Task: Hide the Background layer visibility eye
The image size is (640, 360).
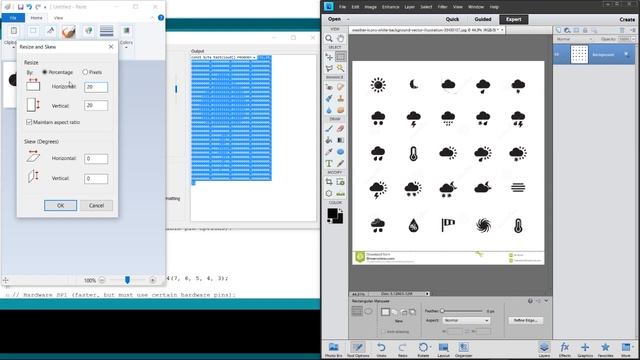Action: tap(557, 54)
